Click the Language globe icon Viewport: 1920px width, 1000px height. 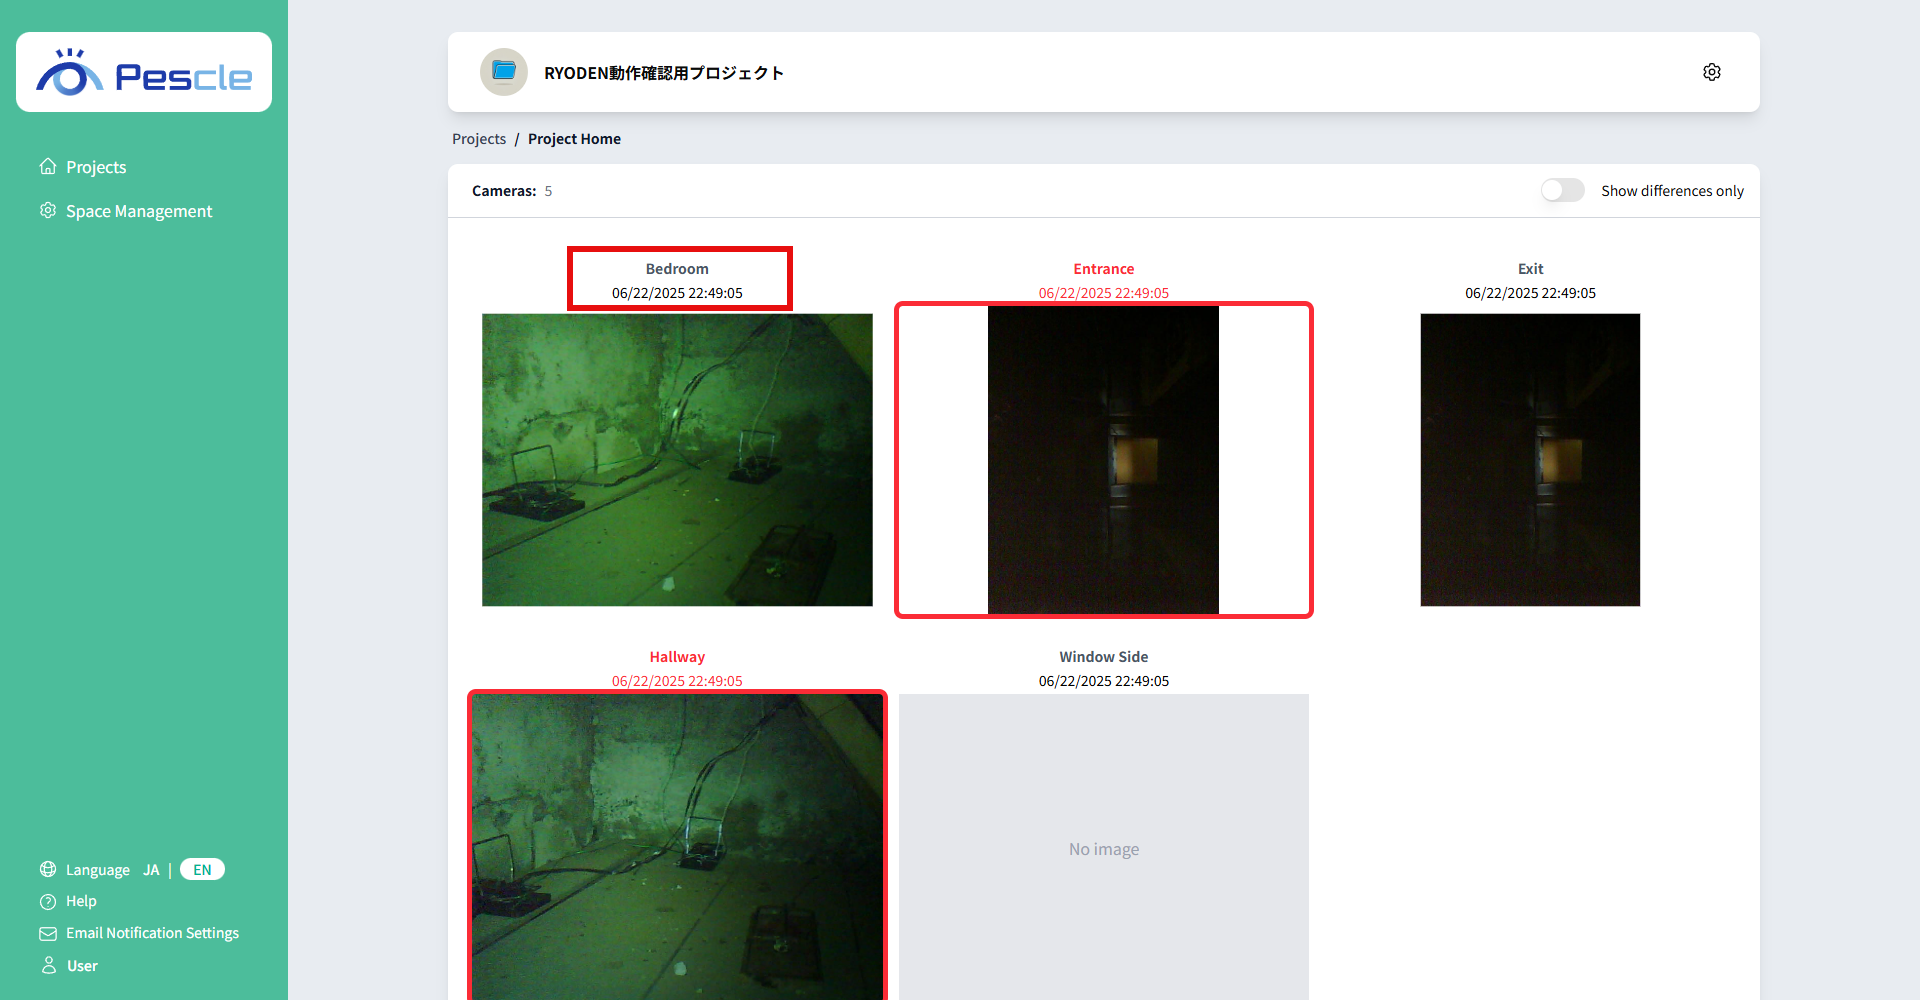click(48, 869)
